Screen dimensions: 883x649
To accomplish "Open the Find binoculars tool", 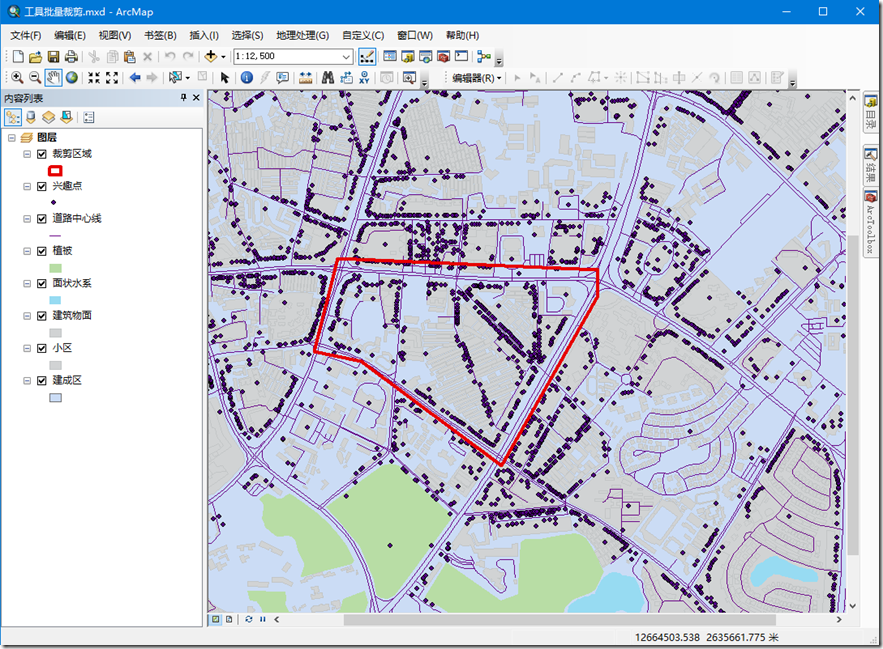I will coord(328,78).
